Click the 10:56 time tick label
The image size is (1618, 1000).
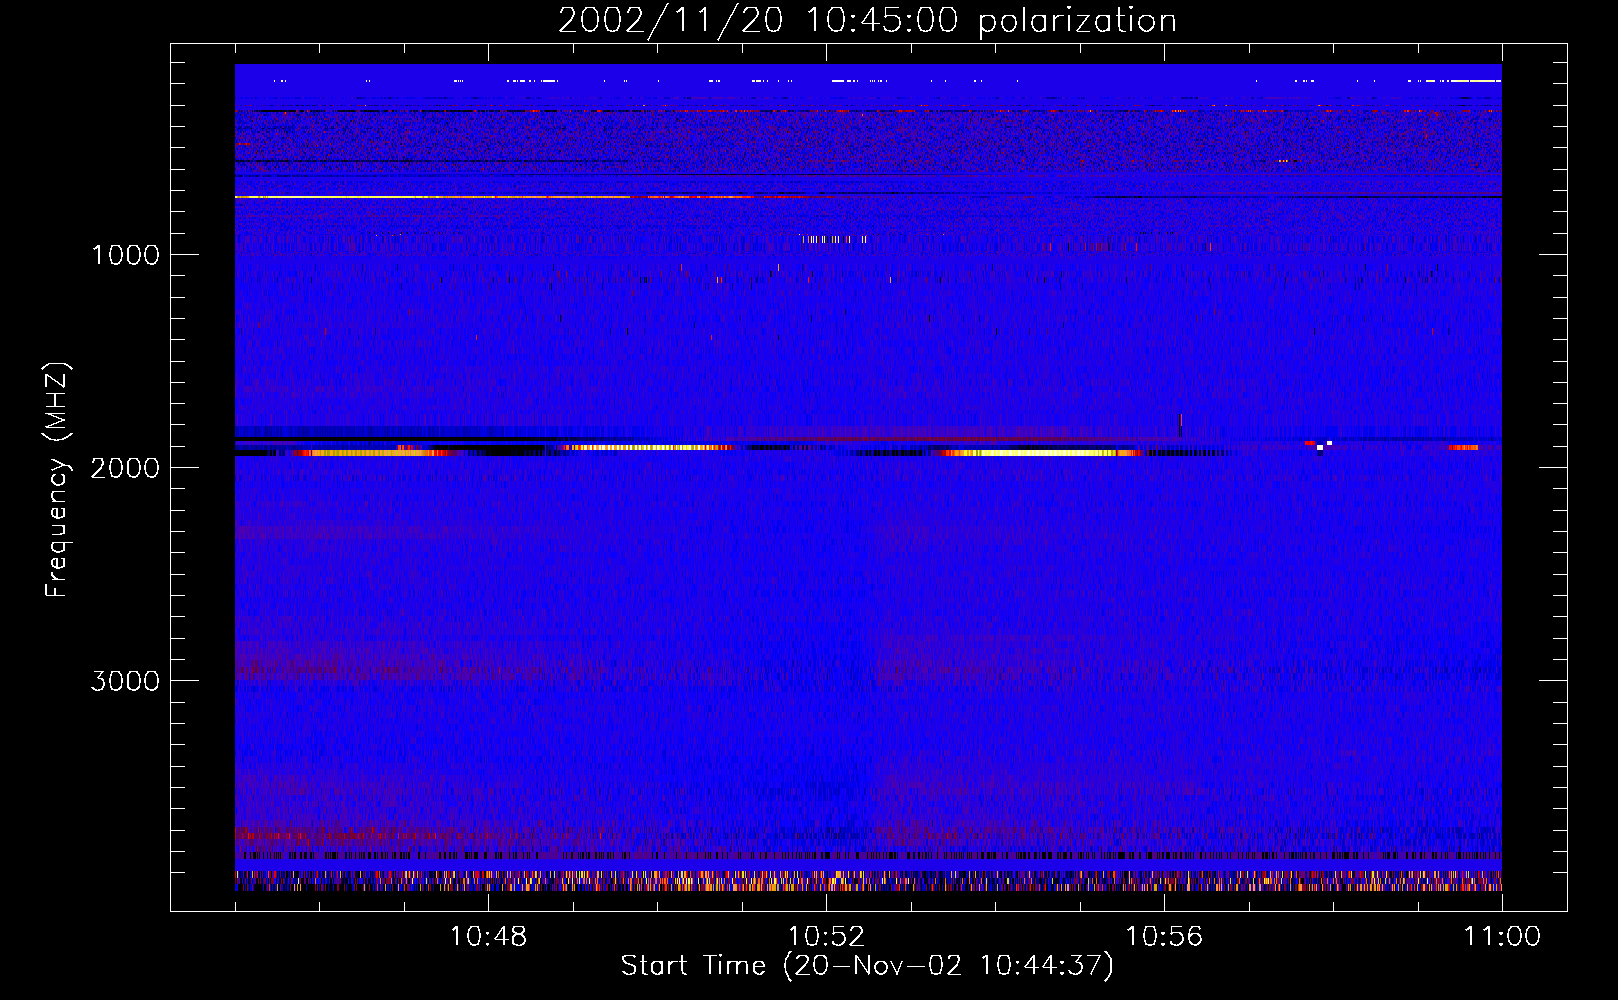pos(1164,937)
